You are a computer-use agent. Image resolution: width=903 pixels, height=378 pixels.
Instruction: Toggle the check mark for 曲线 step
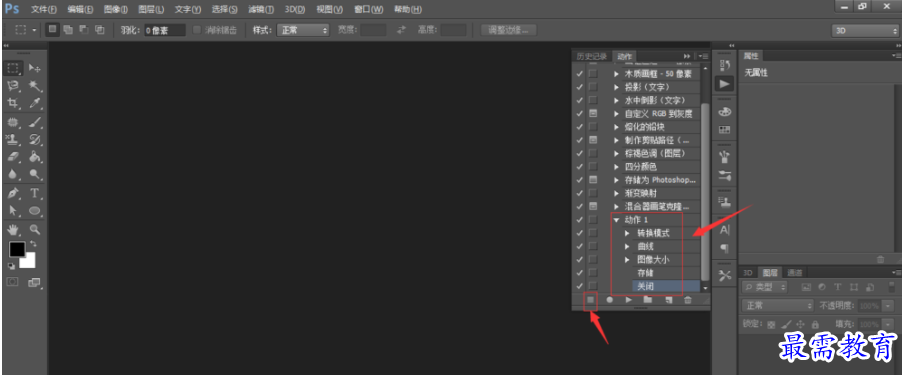[580, 246]
